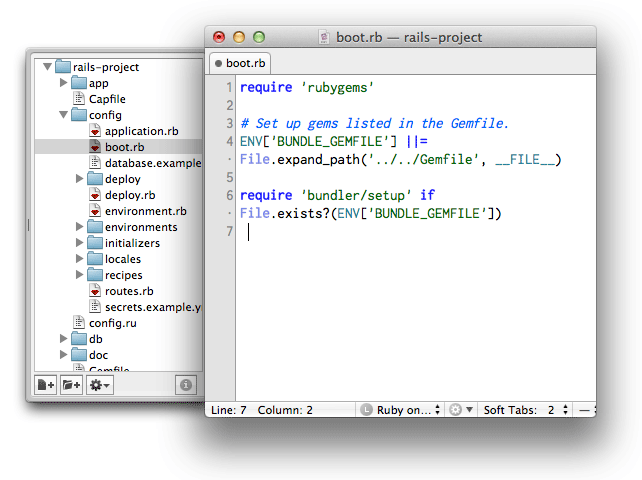
Task: Open environment.rb from the project drawer
Action: point(145,211)
